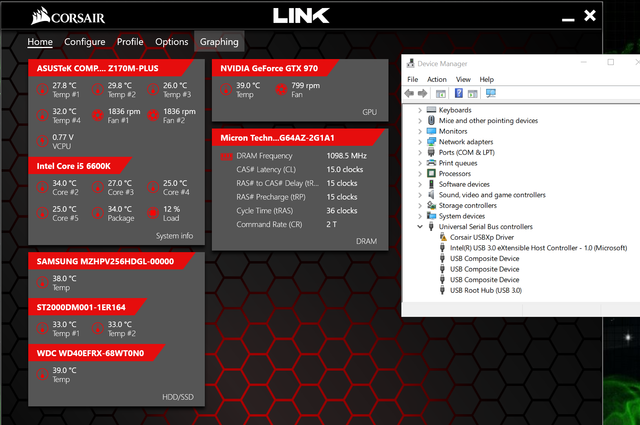Screen dimensions: 640x425
Task: Click Scan for hardware changes monitor icon
Action: [x=491, y=93]
